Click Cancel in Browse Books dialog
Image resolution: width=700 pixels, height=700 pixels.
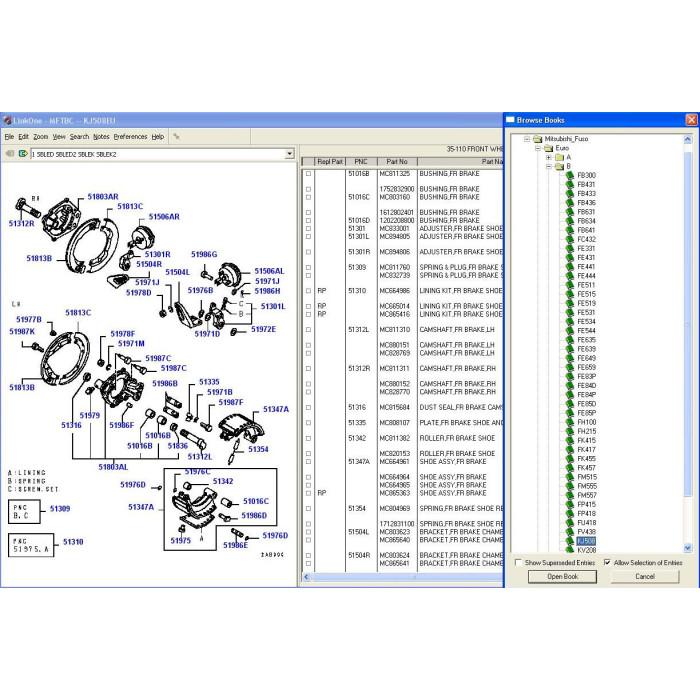pos(645,577)
